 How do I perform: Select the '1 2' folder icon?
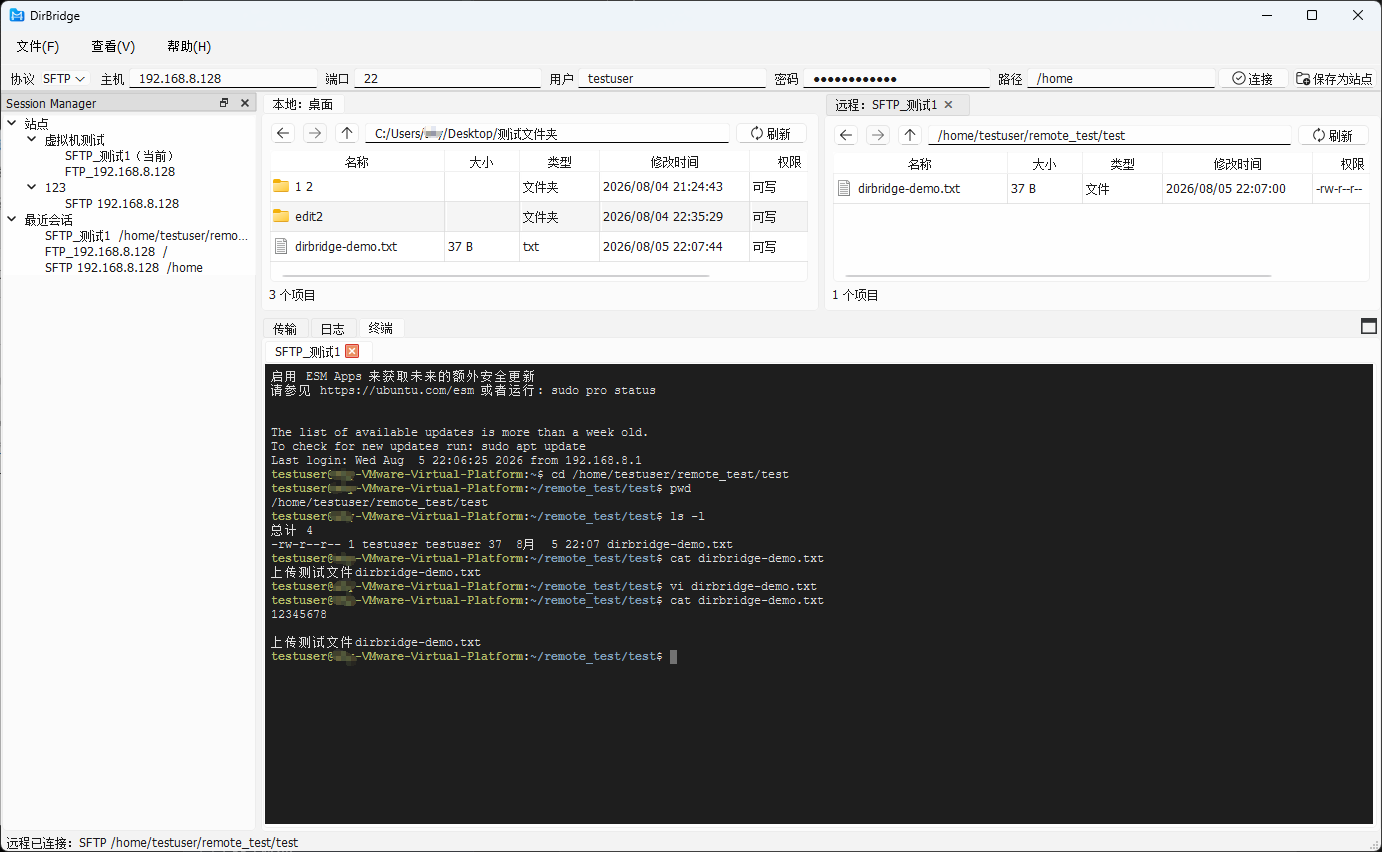click(x=281, y=186)
